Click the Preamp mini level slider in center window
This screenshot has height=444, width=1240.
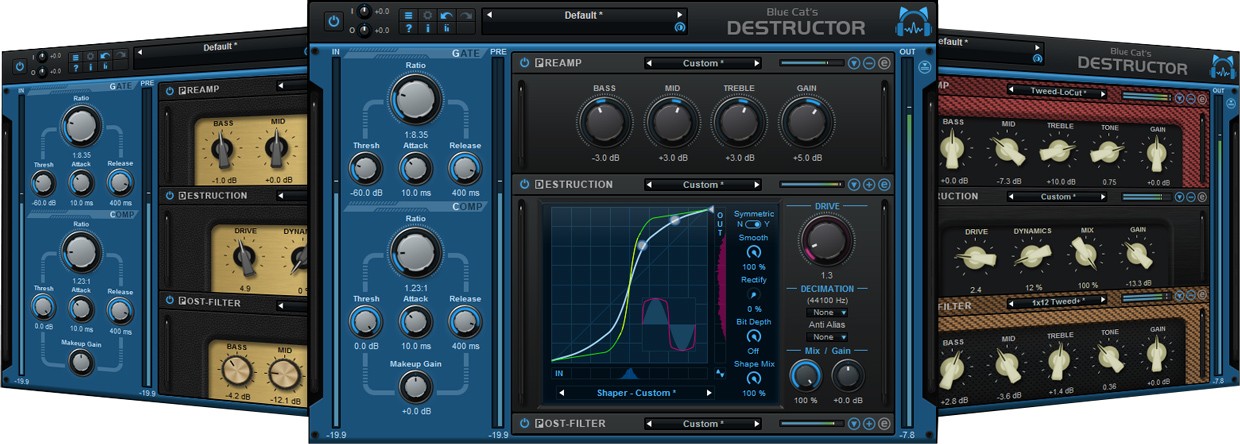810,63
